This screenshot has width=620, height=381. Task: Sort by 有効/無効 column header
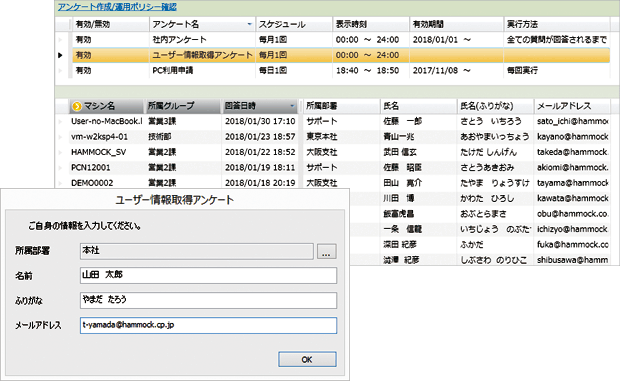[111, 24]
